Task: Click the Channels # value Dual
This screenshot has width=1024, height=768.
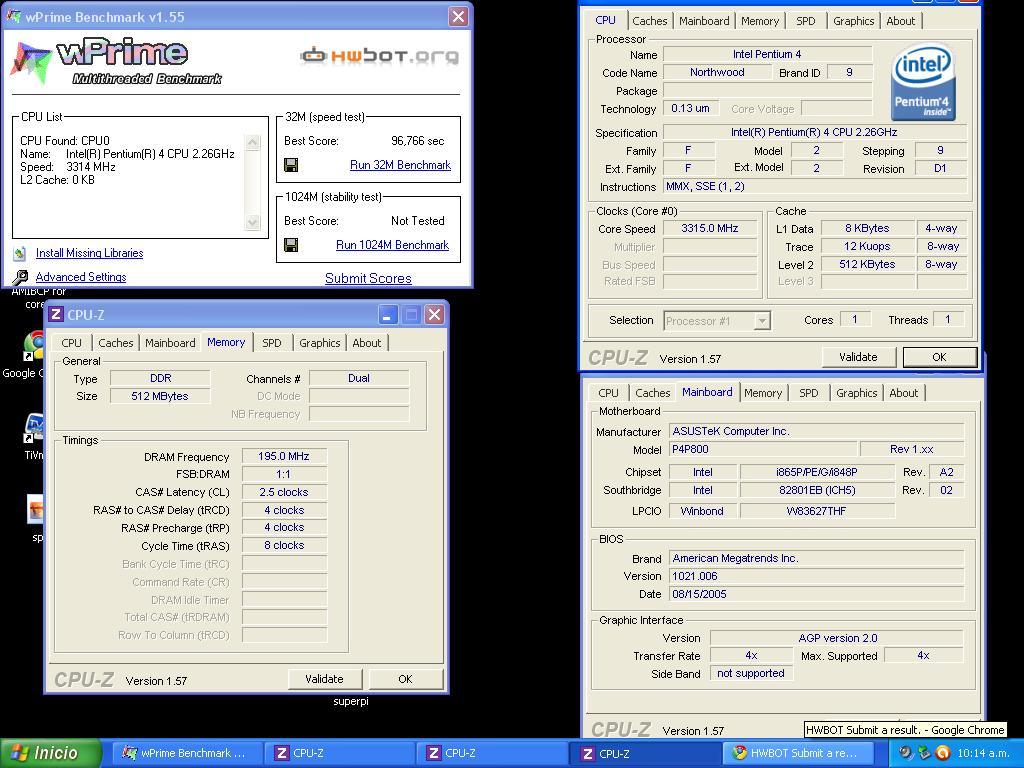Action: click(359, 378)
